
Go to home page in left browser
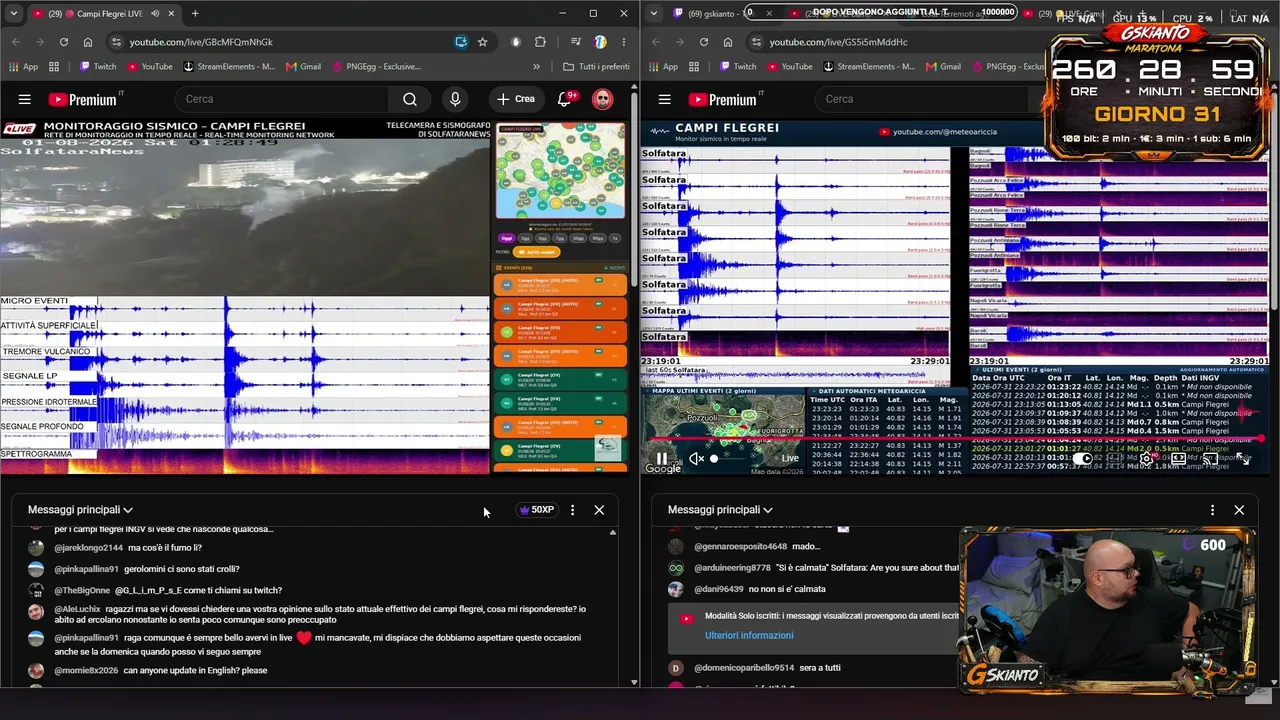click(x=88, y=42)
